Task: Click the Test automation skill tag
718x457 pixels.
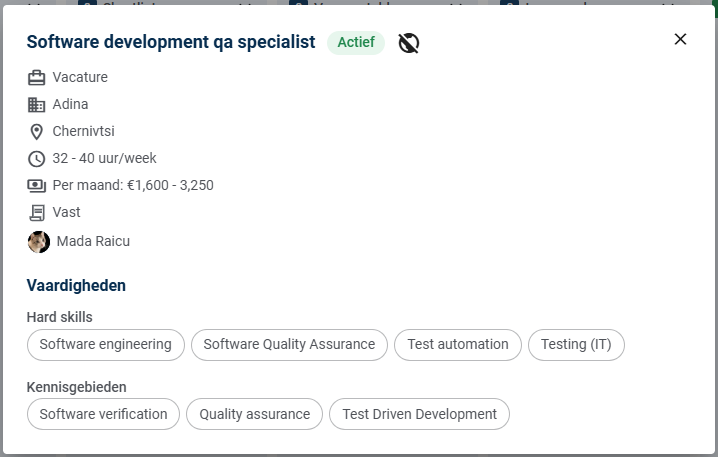Action: point(458,344)
